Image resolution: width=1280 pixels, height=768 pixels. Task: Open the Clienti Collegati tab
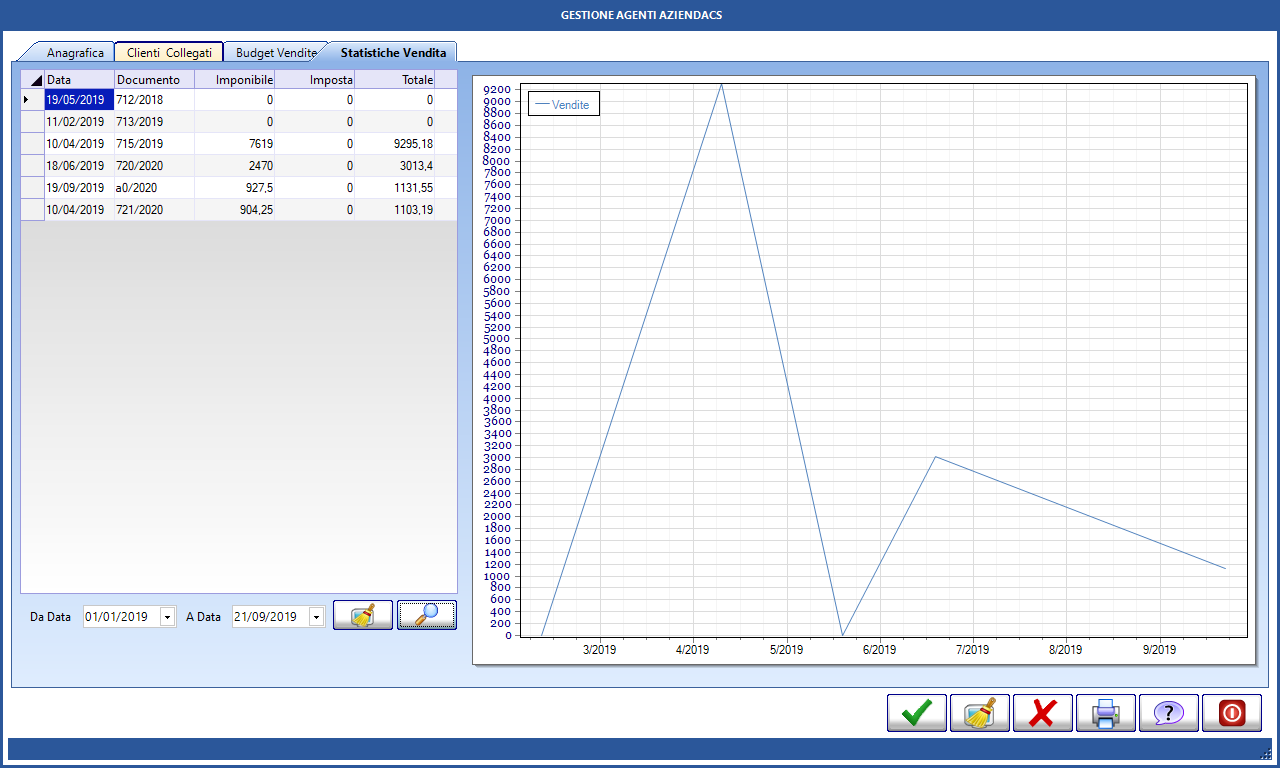[169, 53]
